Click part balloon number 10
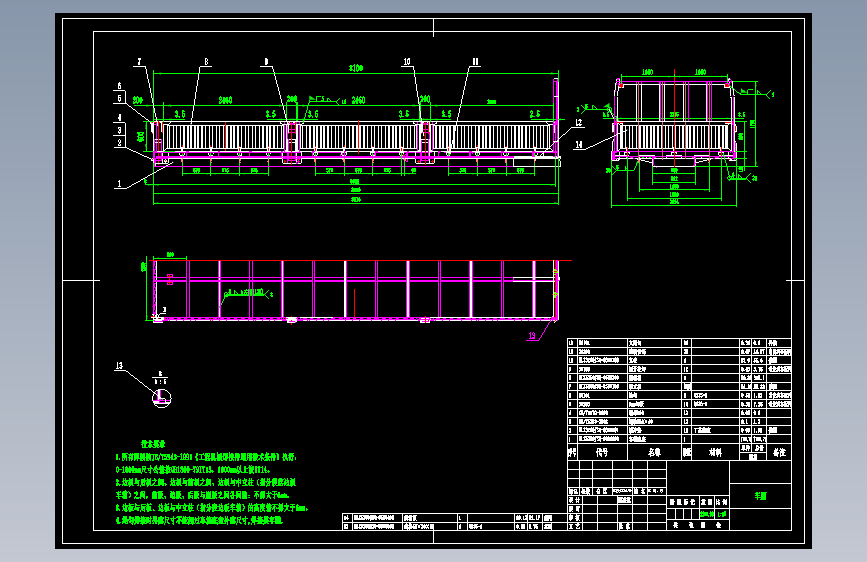Image resolution: width=867 pixels, height=562 pixels. [407, 62]
